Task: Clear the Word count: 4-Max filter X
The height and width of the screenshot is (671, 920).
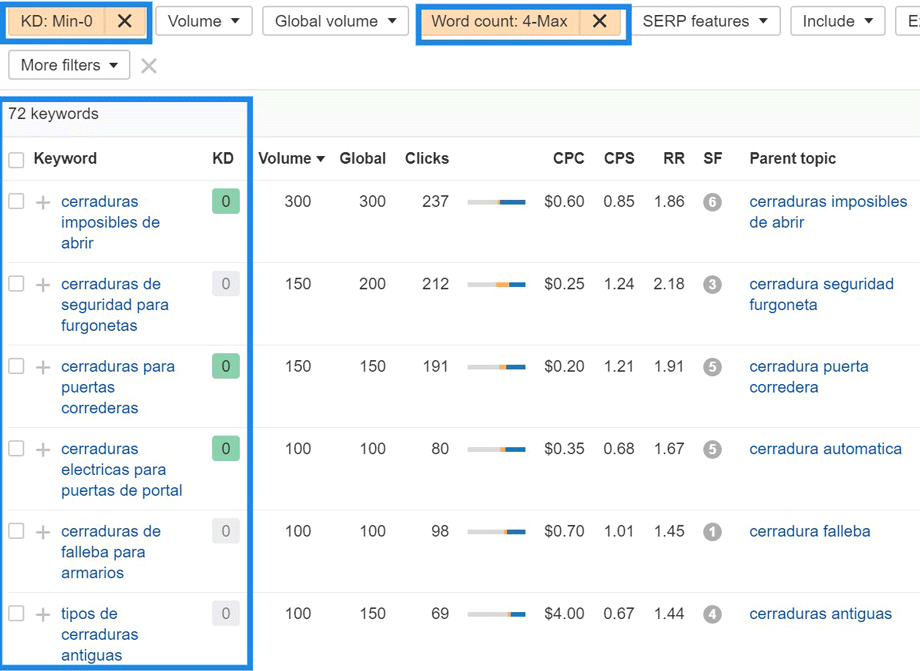Action: pos(599,21)
